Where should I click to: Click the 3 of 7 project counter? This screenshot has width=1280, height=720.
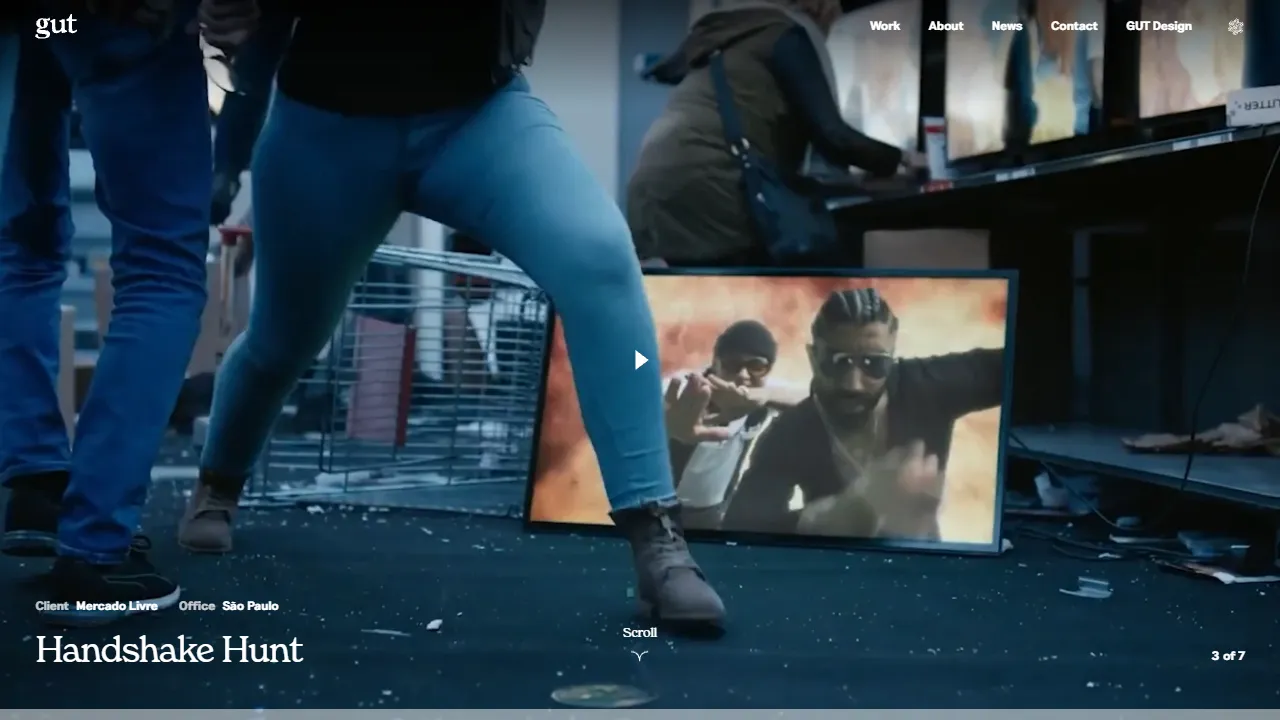click(1229, 656)
